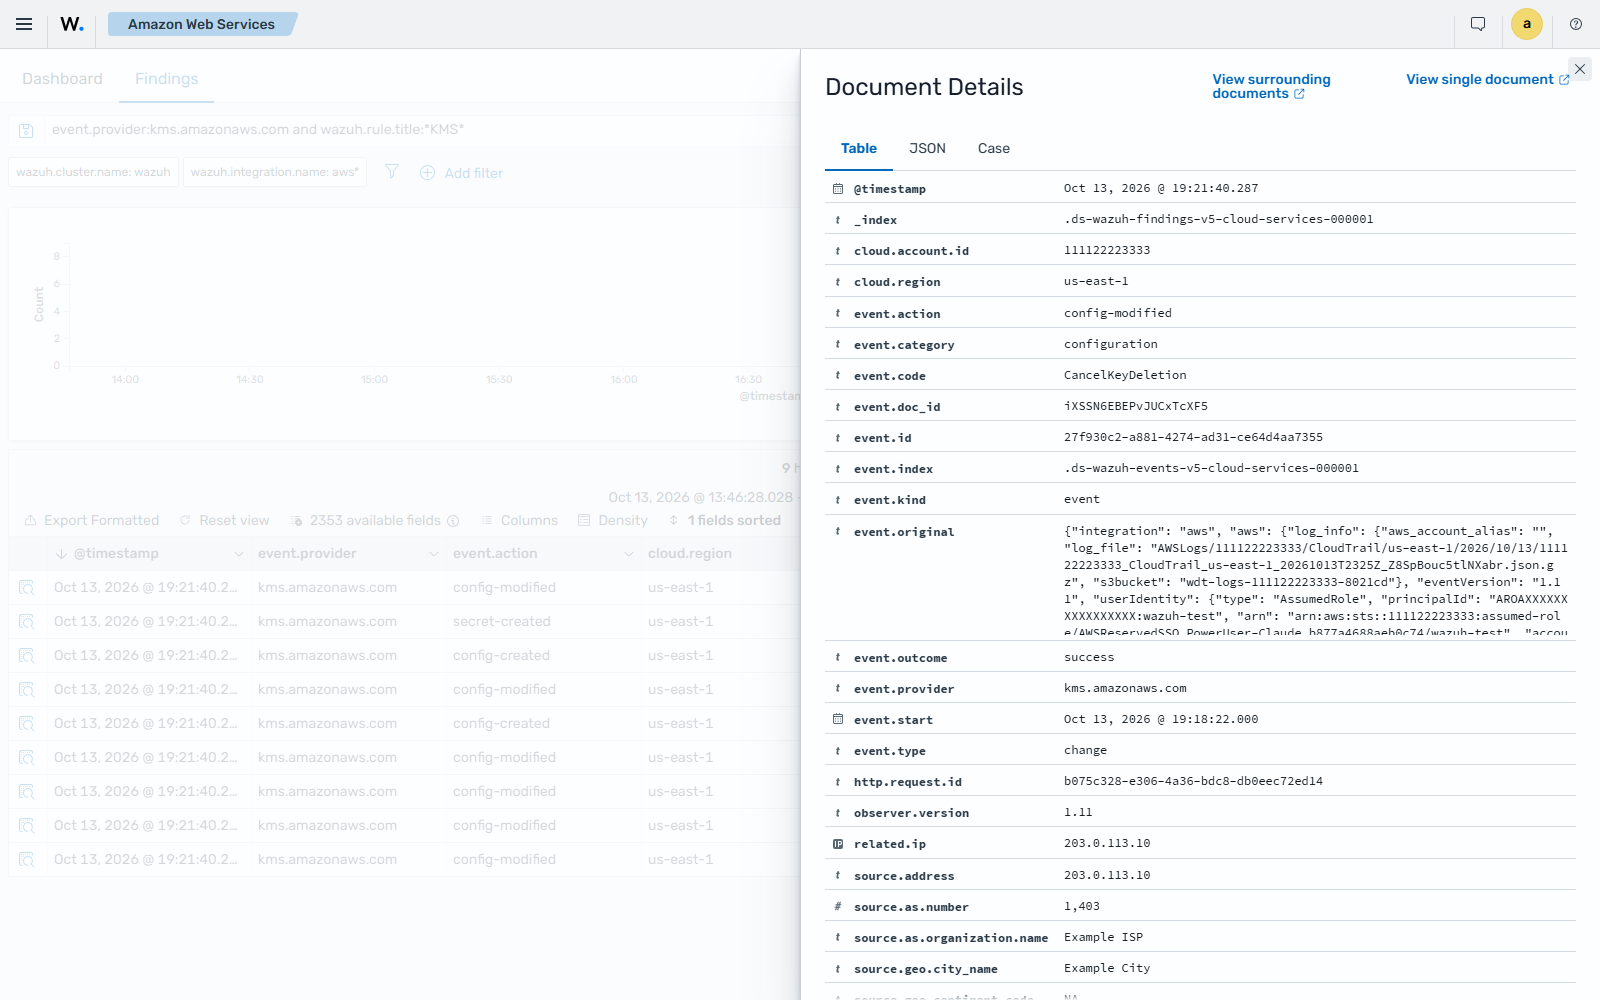Image resolution: width=1600 pixels, height=1000 pixels.
Task: Switch to the JSON tab
Action: tap(927, 148)
